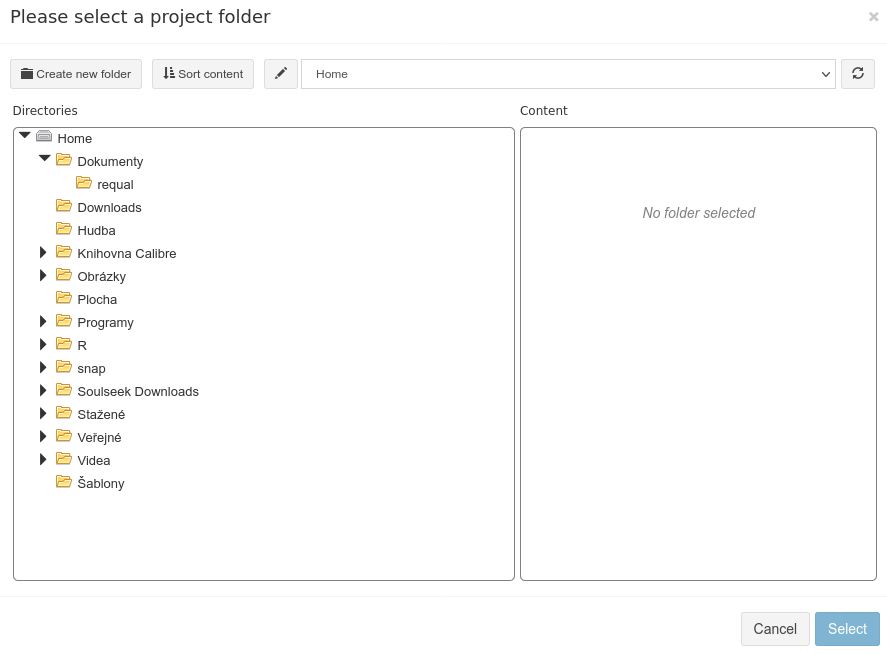Click the Stažené folder icon
This screenshot has width=887, height=655.
pos(64,413)
